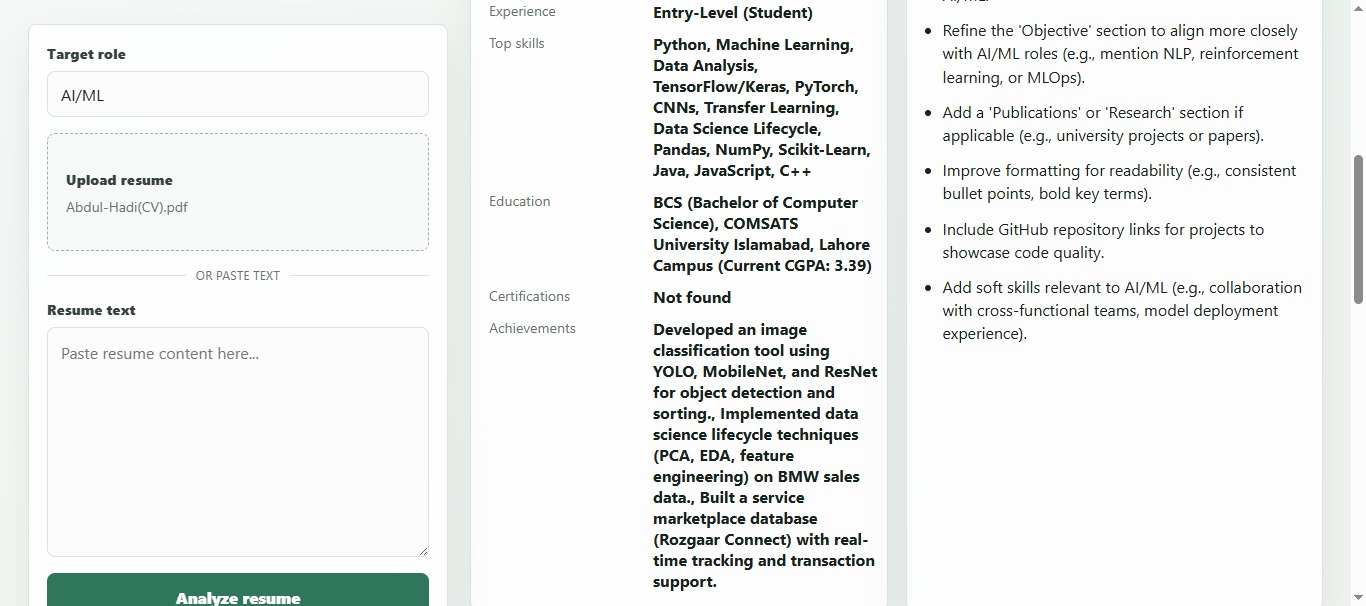Click the suggestion to refine the Objective section
Screen dimensions: 1366x606
click(x=1120, y=54)
